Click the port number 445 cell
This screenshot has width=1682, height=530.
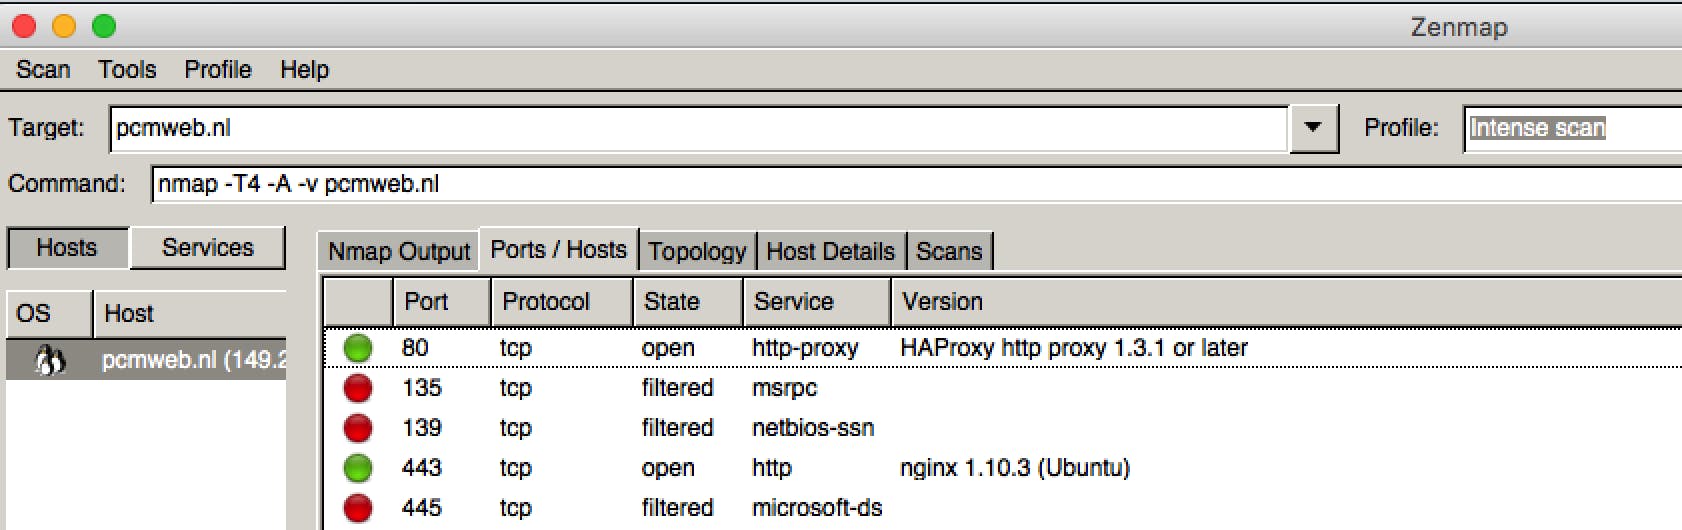point(421,508)
